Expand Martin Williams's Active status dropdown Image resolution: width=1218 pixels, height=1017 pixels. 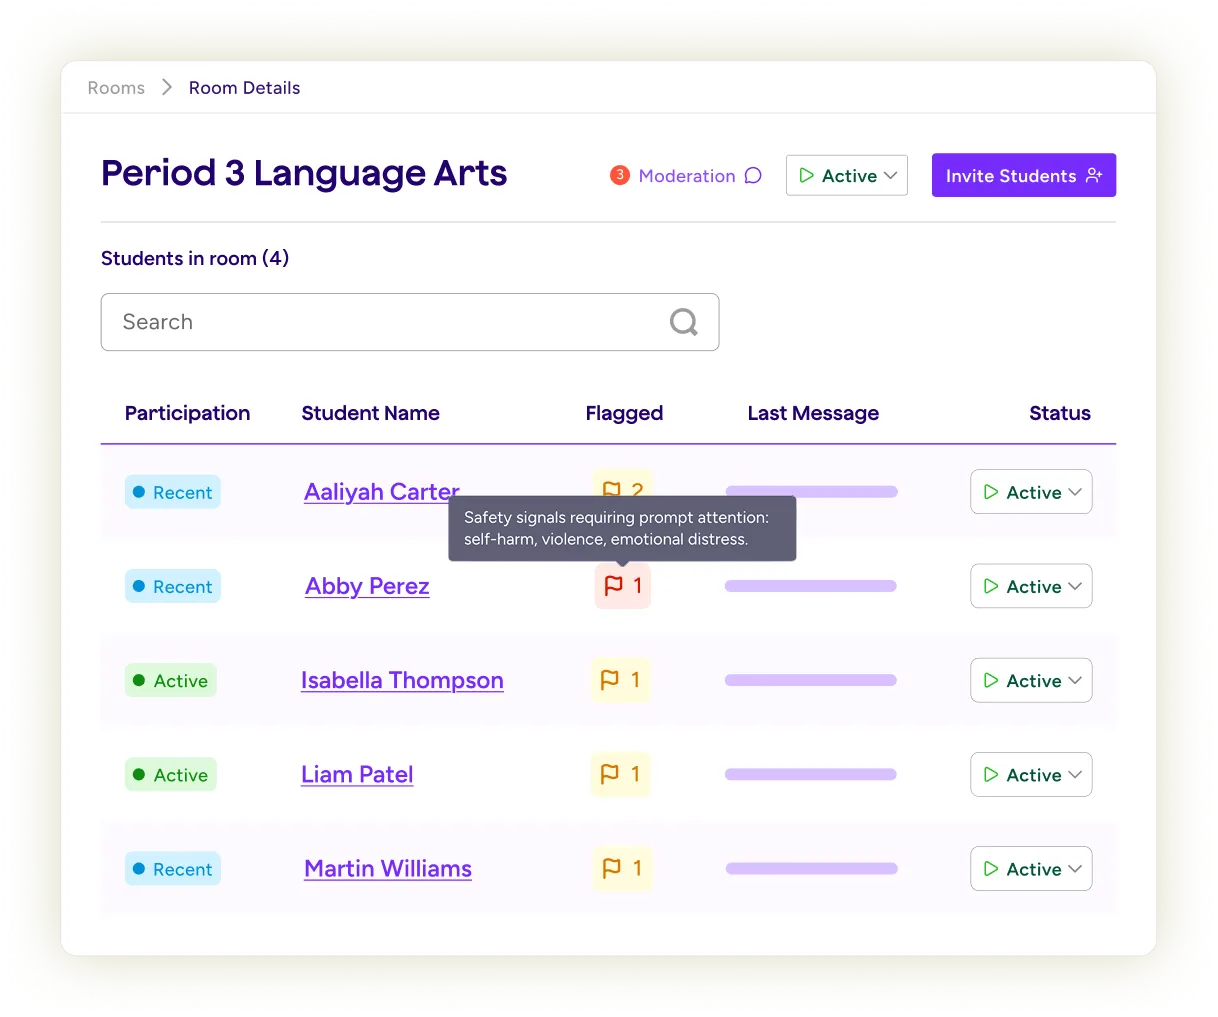1031,868
